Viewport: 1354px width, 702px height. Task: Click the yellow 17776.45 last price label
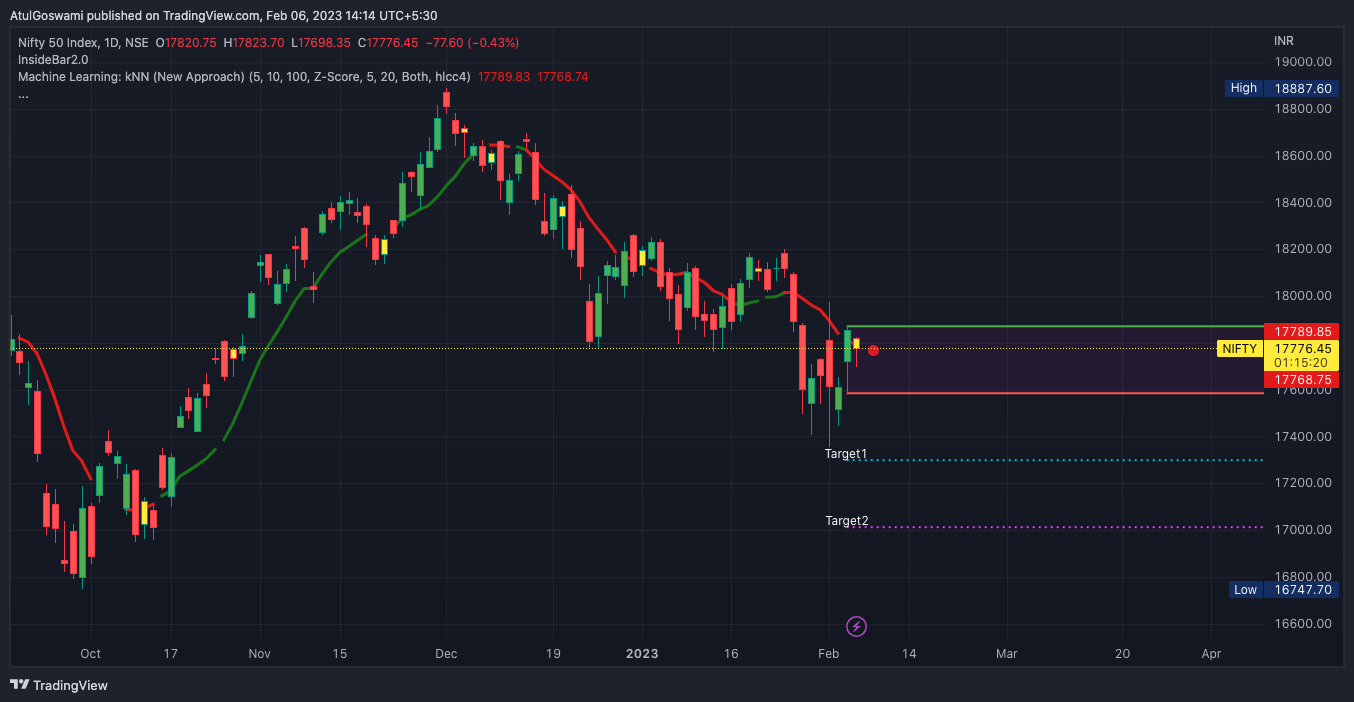[x=1302, y=348]
